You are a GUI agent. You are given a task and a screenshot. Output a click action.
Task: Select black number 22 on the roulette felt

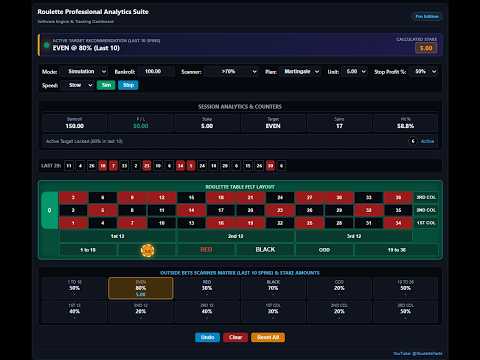coord(280,223)
